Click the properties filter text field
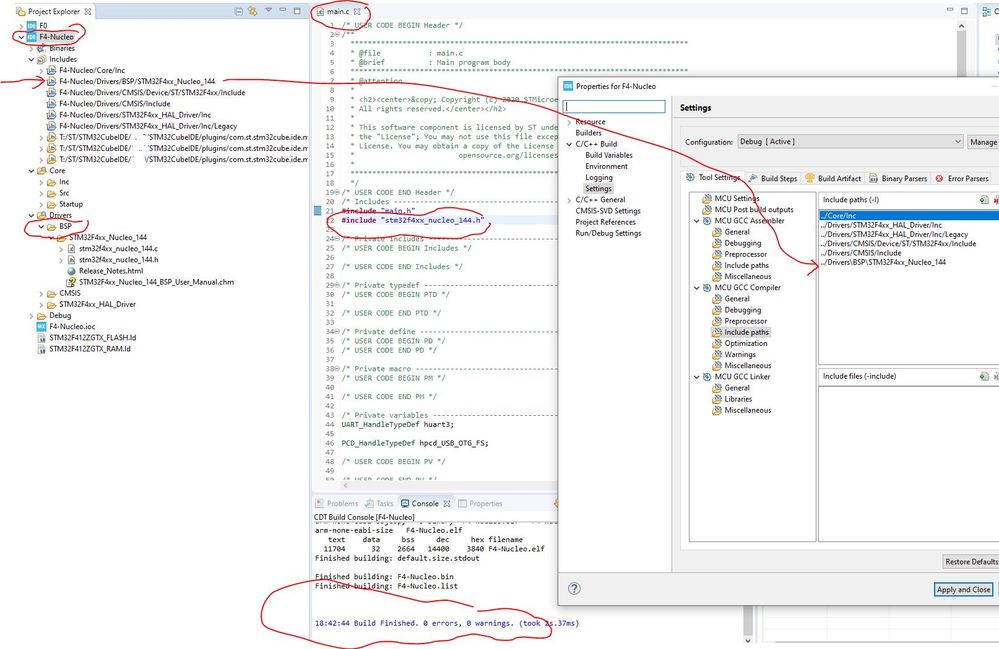 (614, 106)
